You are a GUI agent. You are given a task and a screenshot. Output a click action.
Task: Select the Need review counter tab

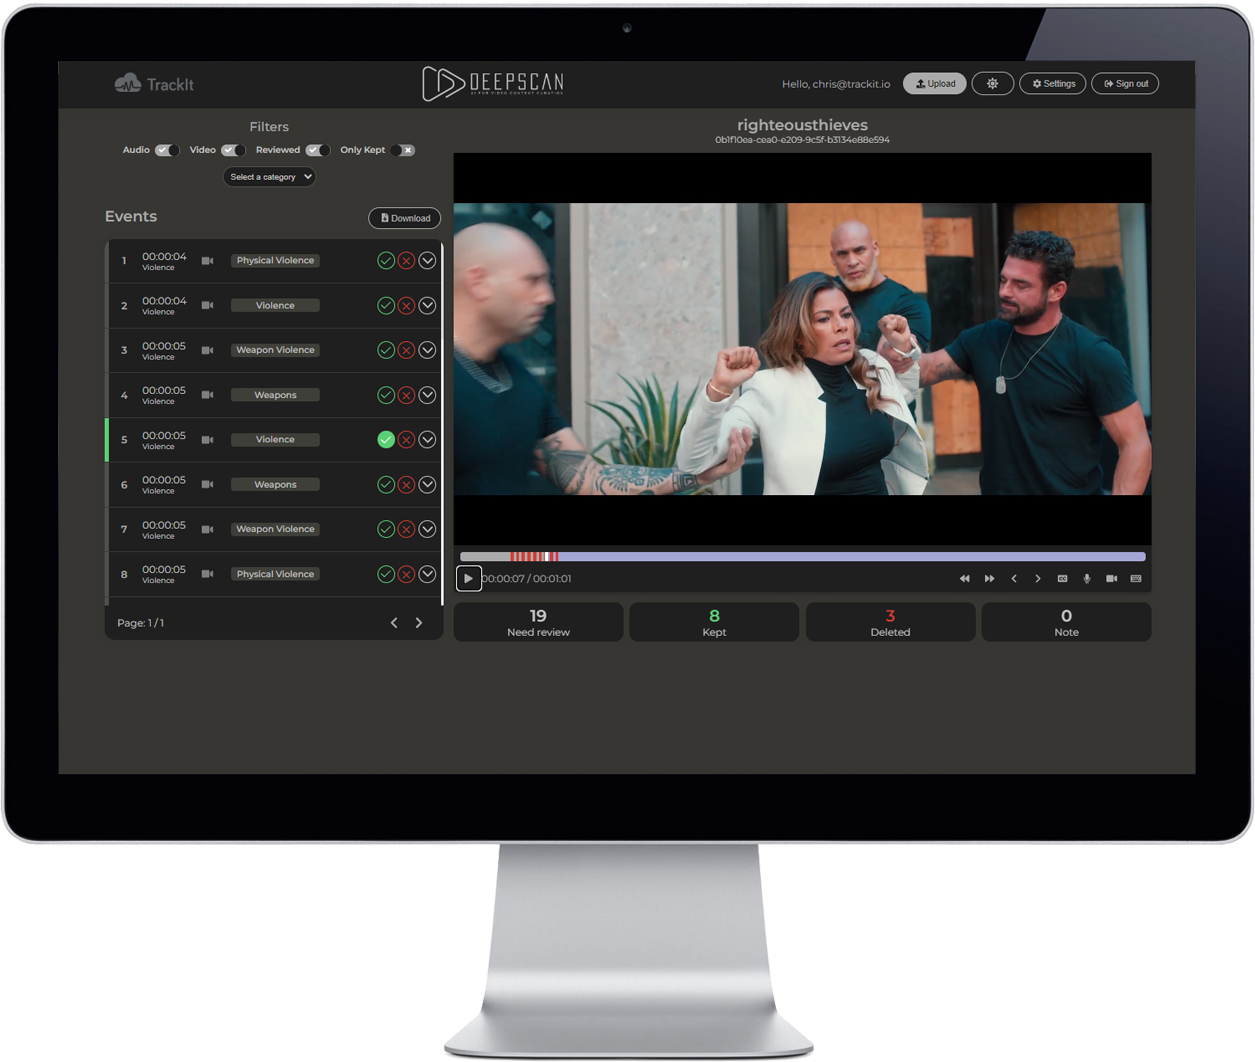pos(538,622)
